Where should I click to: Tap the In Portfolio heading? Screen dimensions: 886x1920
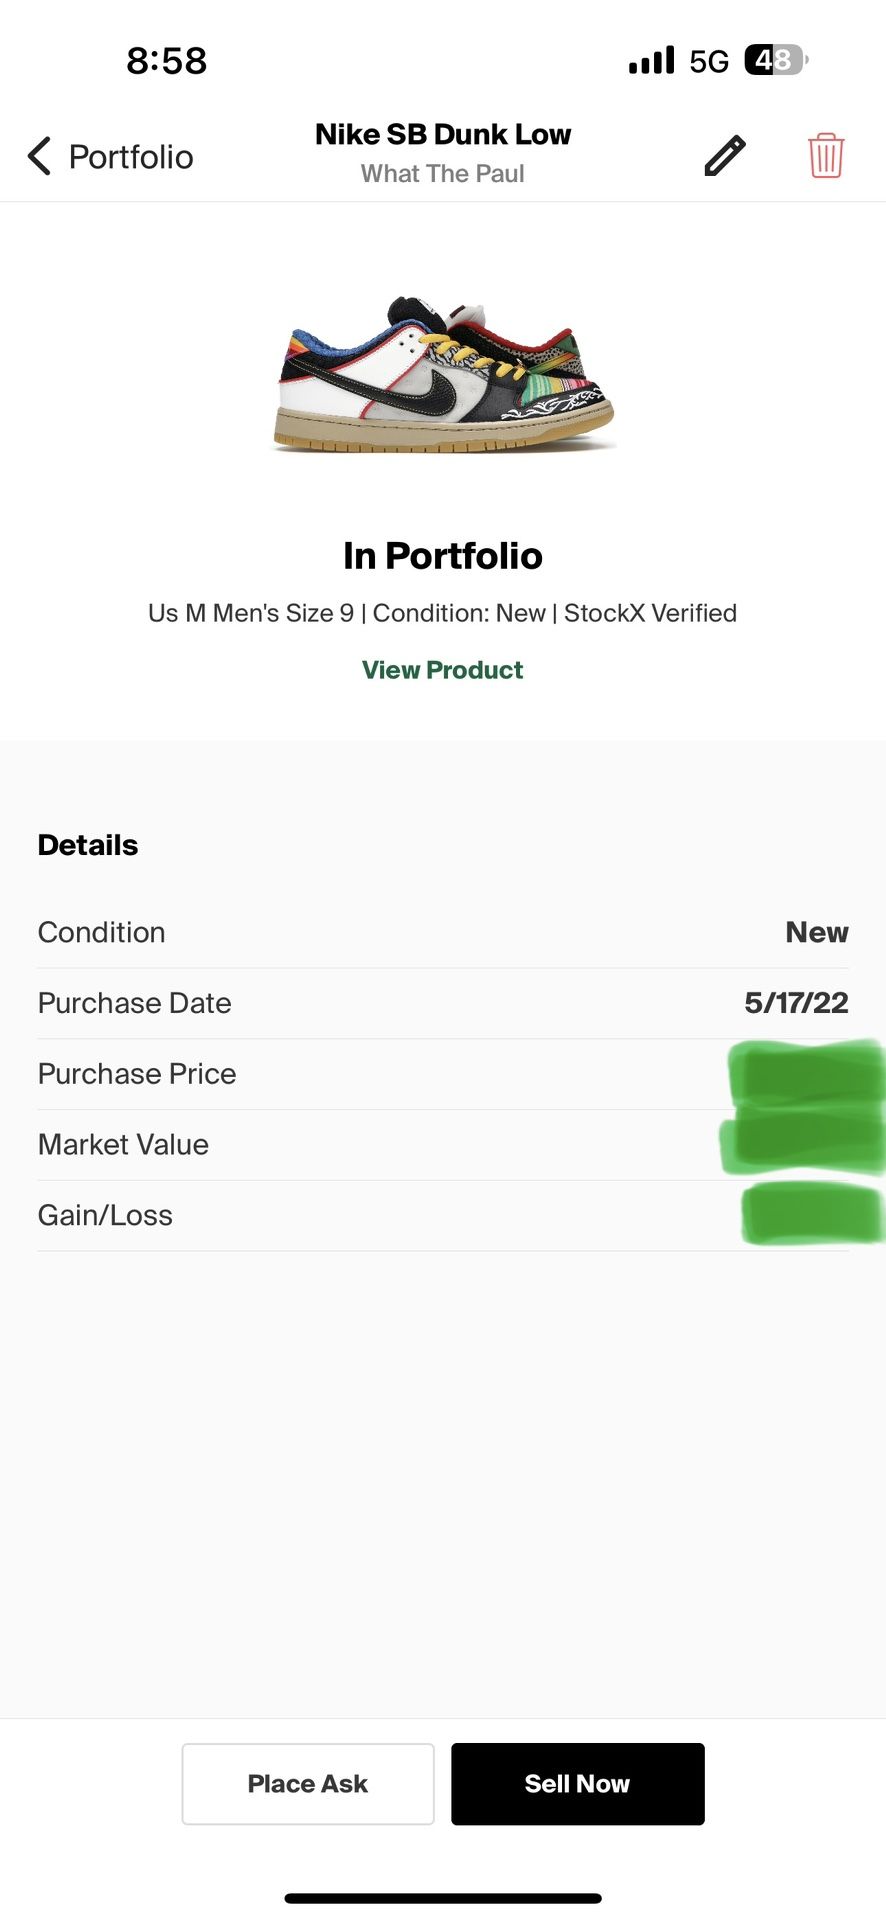pyautogui.click(x=443, y=556)
